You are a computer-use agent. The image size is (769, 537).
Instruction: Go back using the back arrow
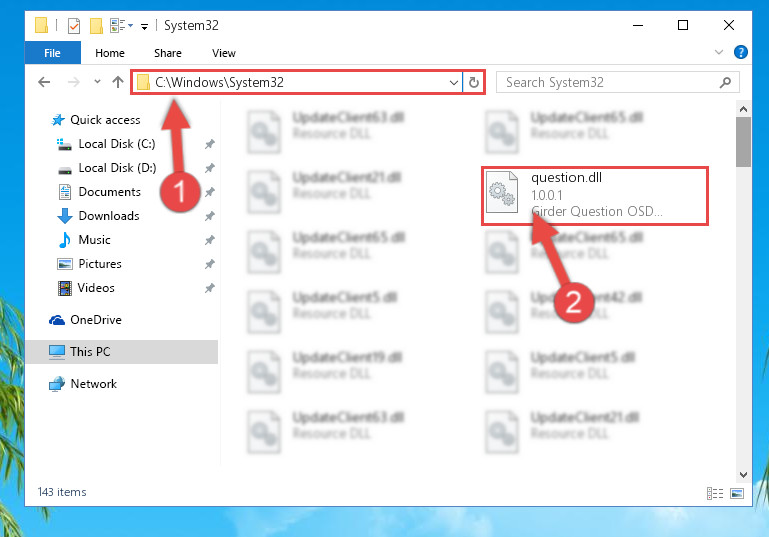tap(44, 82)
